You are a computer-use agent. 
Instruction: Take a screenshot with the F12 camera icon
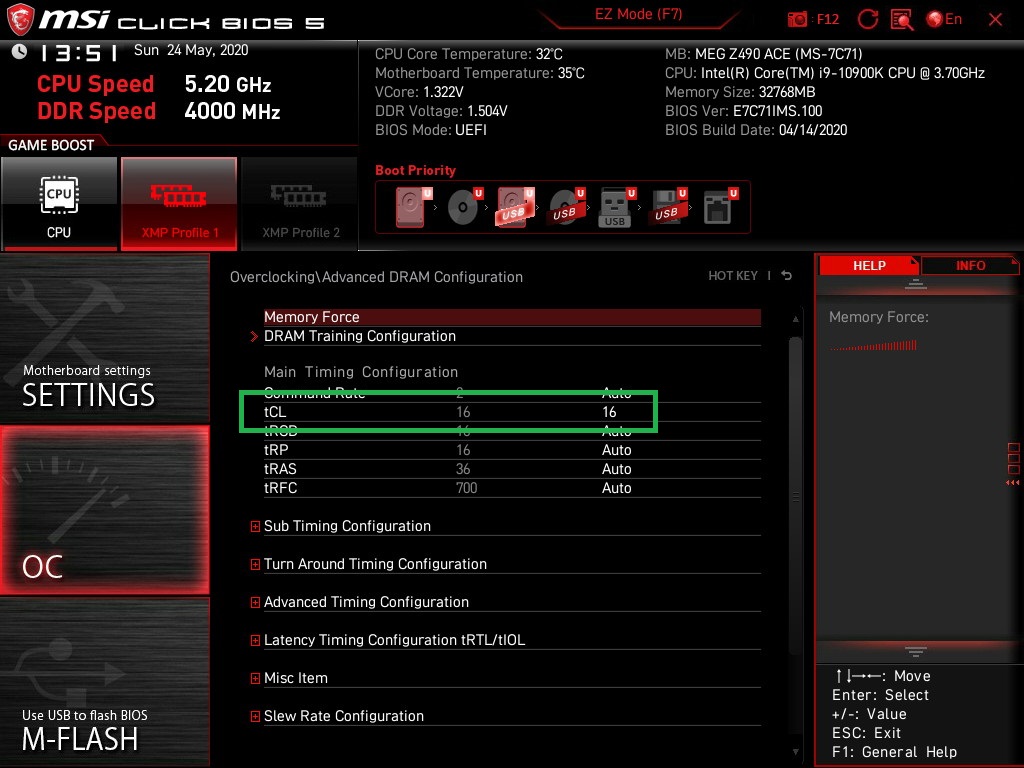(797, 20)
